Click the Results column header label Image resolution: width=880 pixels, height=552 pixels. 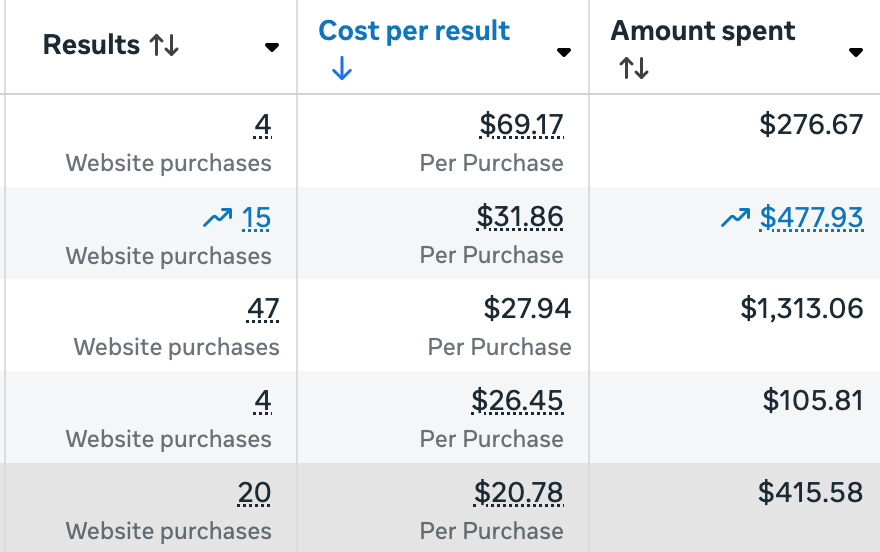(91, 45)
